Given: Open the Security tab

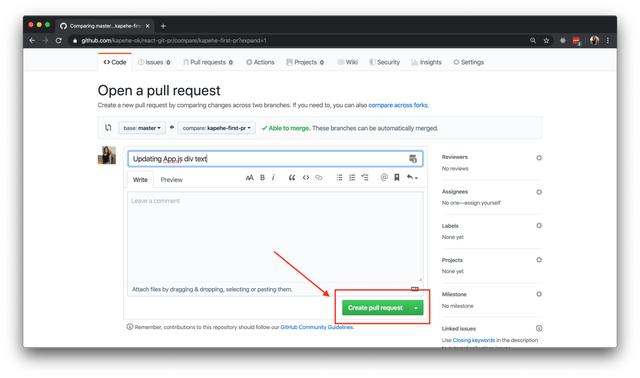Looking at the screenshot, I should [384, 62].
